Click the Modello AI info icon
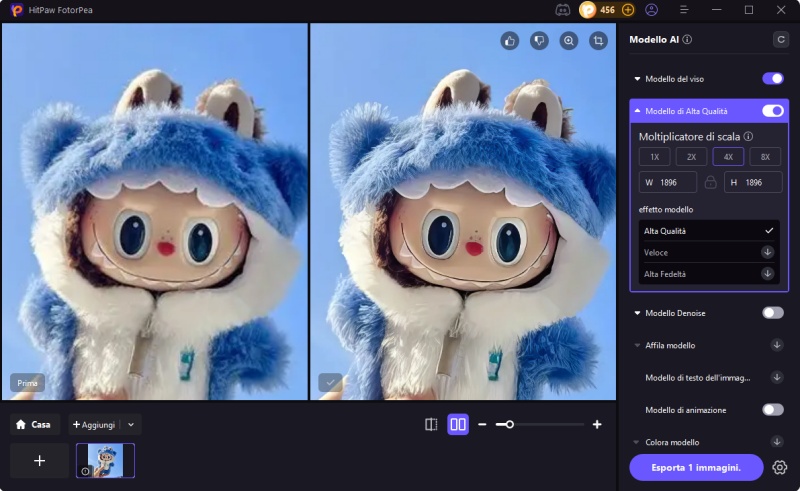Screen dimensions: 800x491 687,39
